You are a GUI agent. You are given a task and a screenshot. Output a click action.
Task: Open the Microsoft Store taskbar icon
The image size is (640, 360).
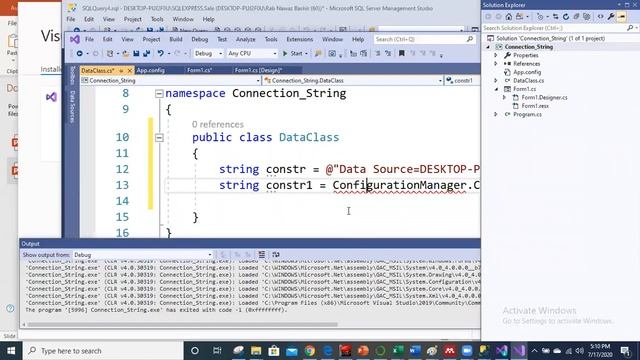[x=274, y=351]
